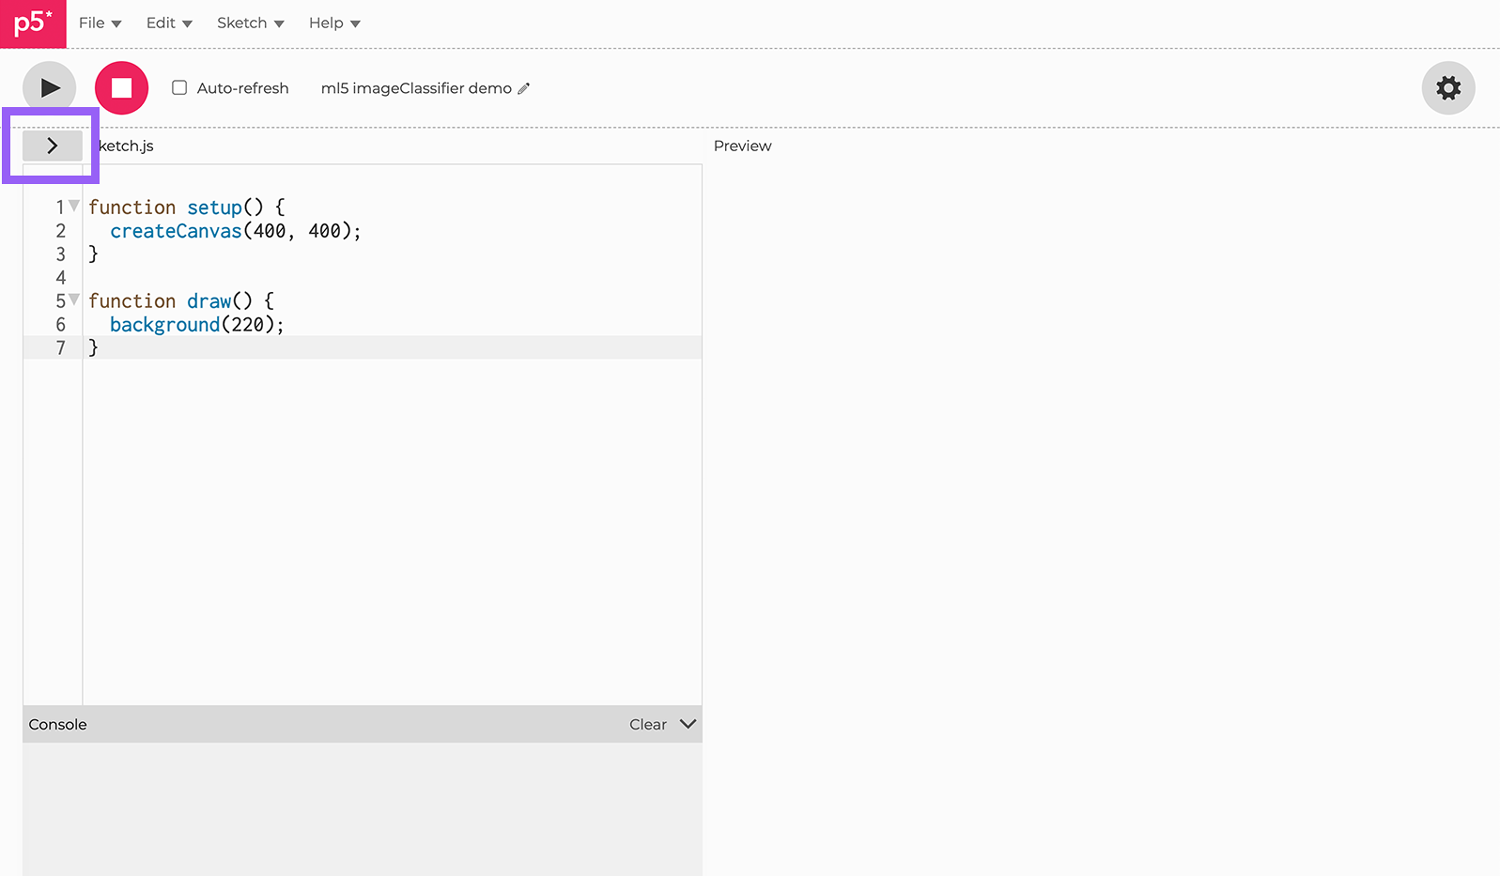Run the sketch with the play button
The height and width of the screenshot is (876, 1500).
pyautogui.click(x=49, y=88)
